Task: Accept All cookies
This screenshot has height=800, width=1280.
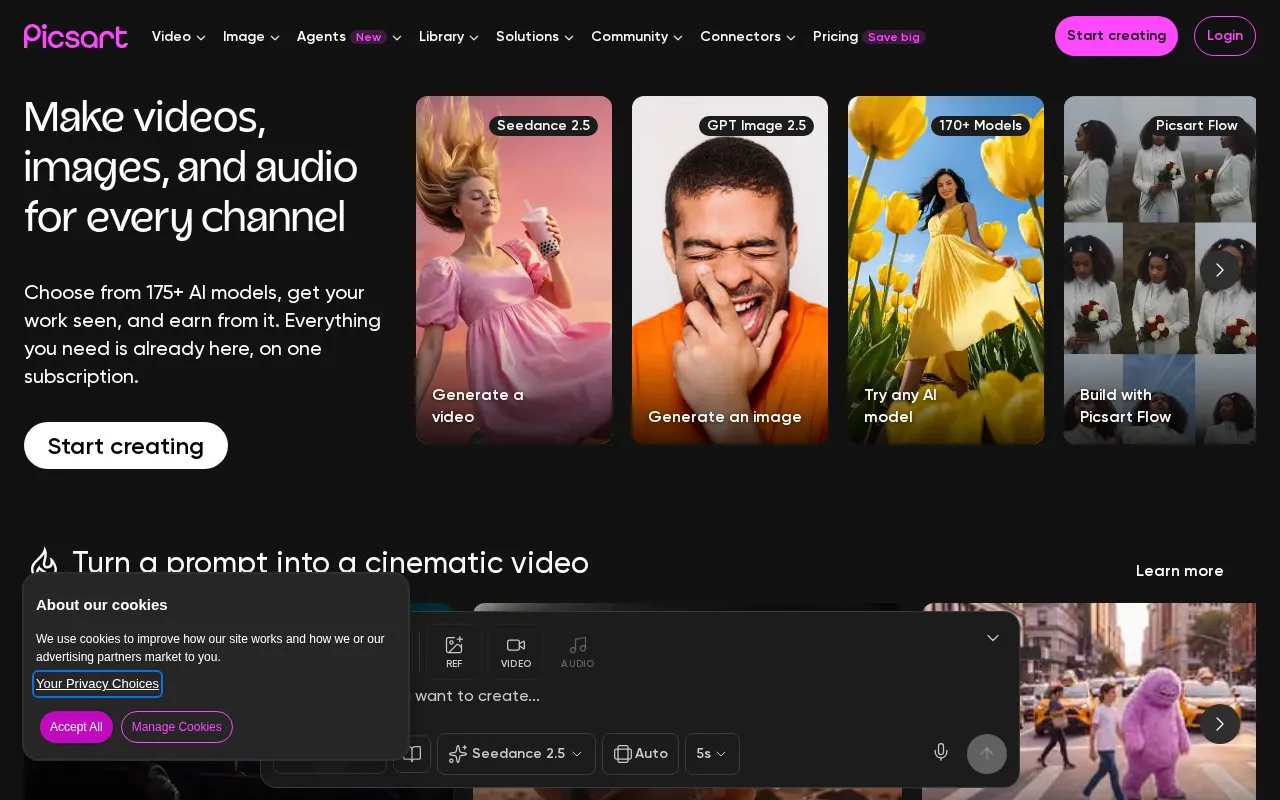Action: point(76,727)
